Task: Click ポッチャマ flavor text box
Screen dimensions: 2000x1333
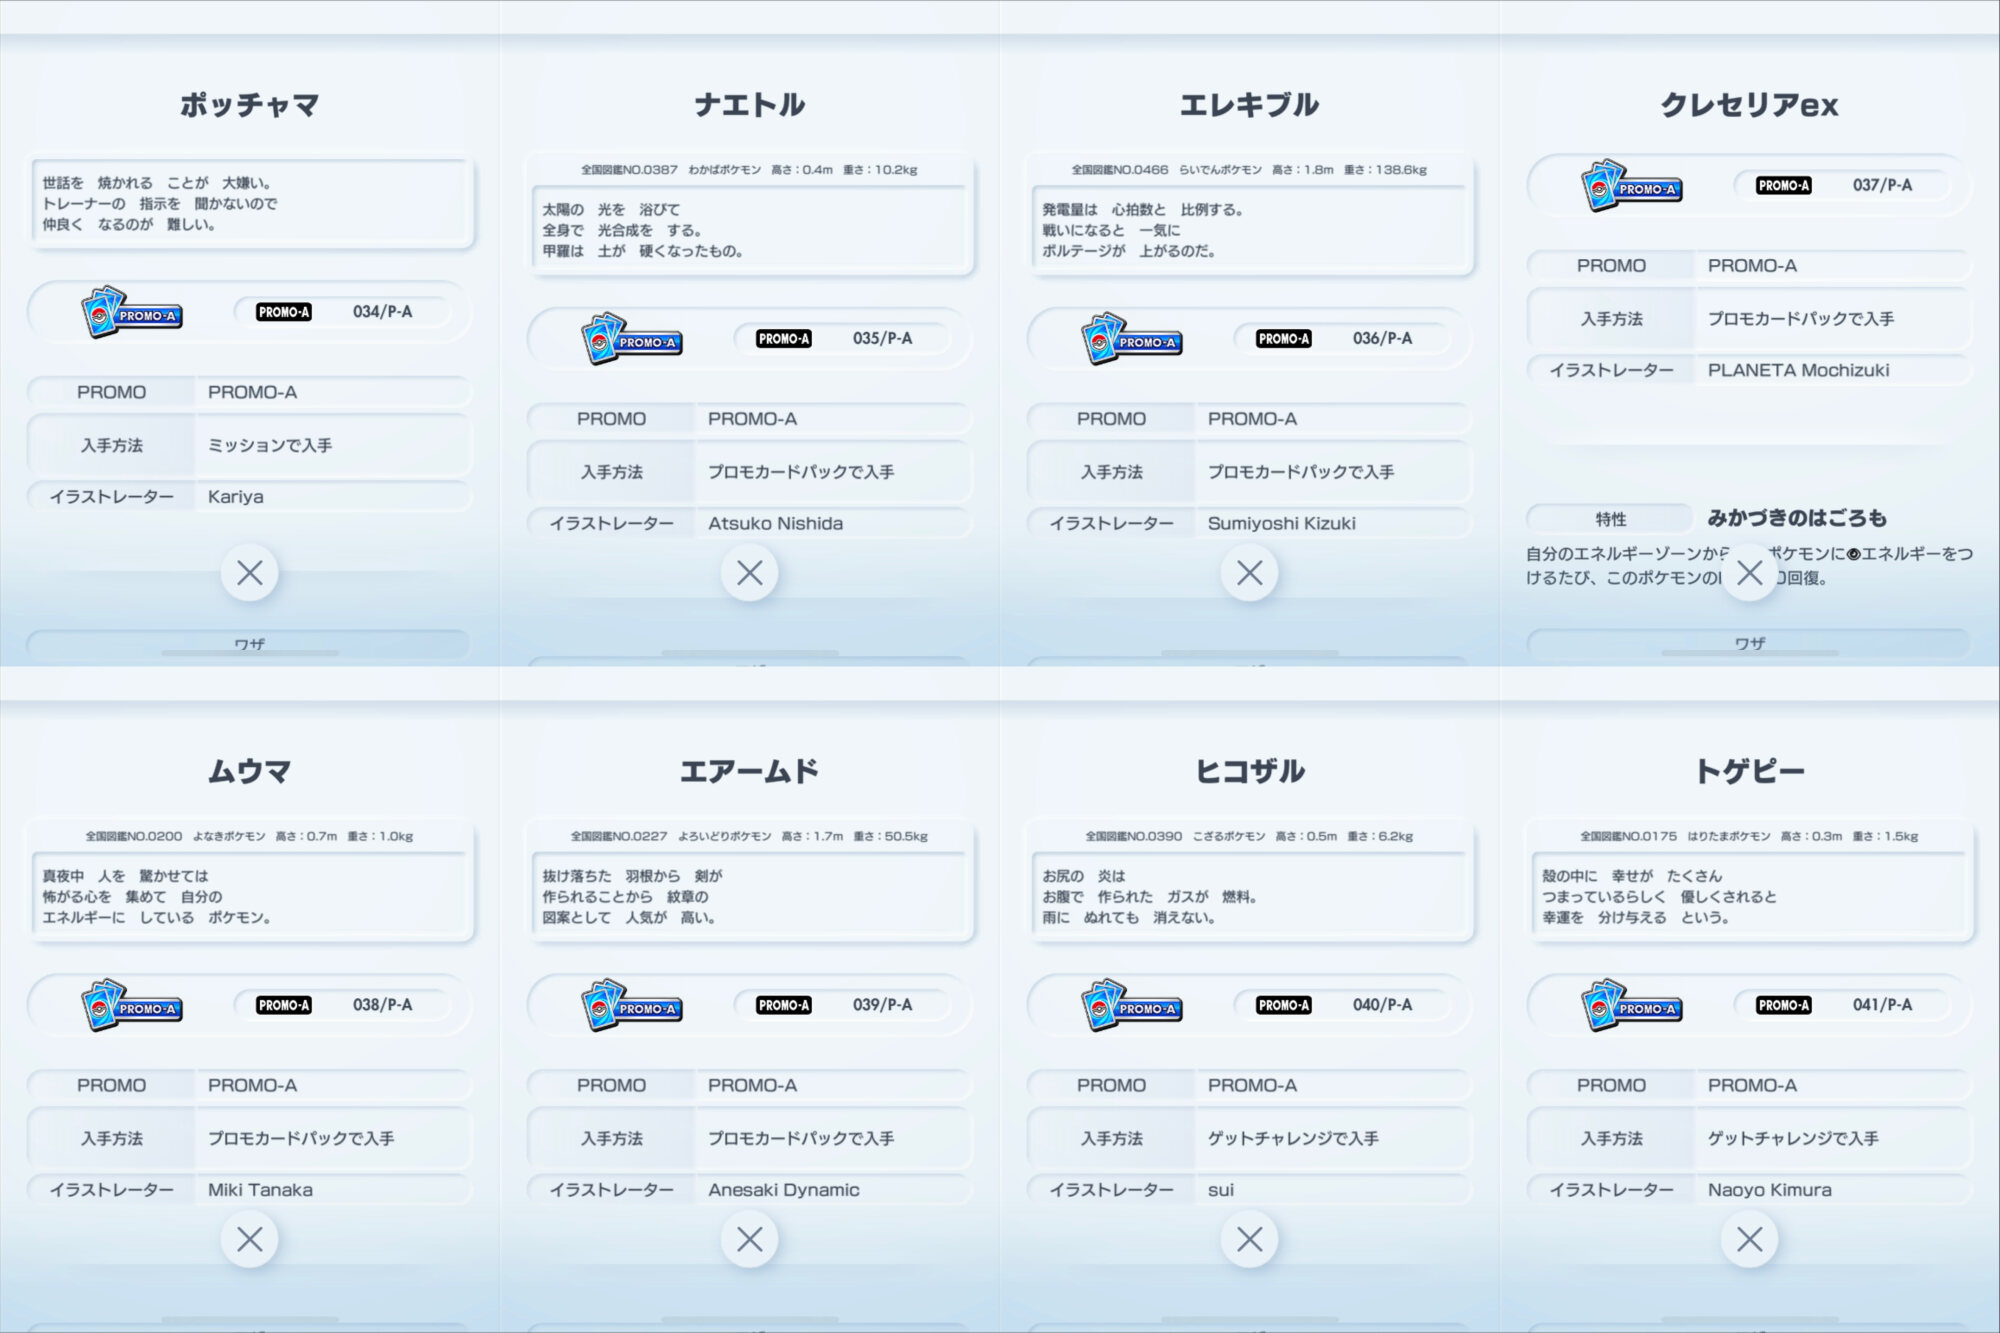Action: pos(250,204)
